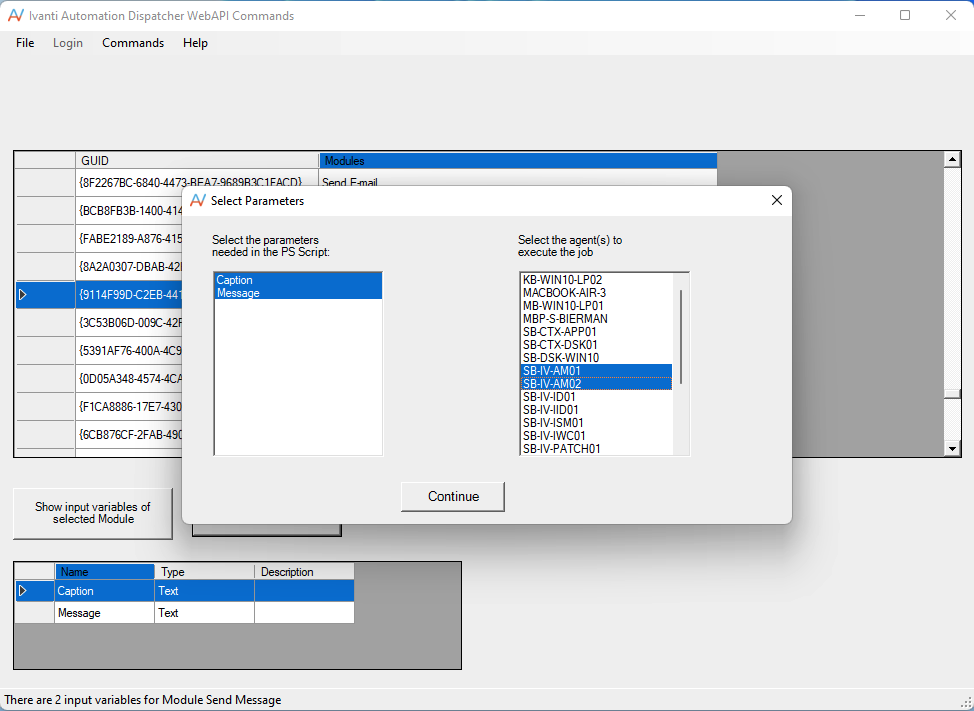974x711 pixels.
Task: Select the GUID row starting with {F1CA8886
Action: [129, 407]
